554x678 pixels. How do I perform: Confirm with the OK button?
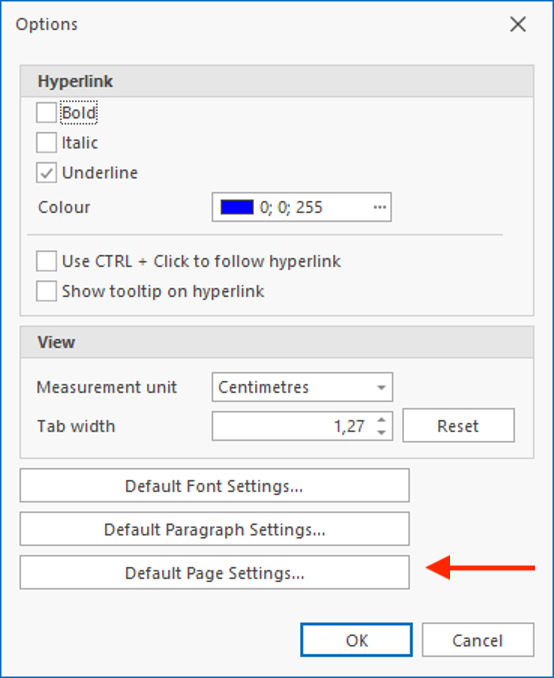pos(357,640)
